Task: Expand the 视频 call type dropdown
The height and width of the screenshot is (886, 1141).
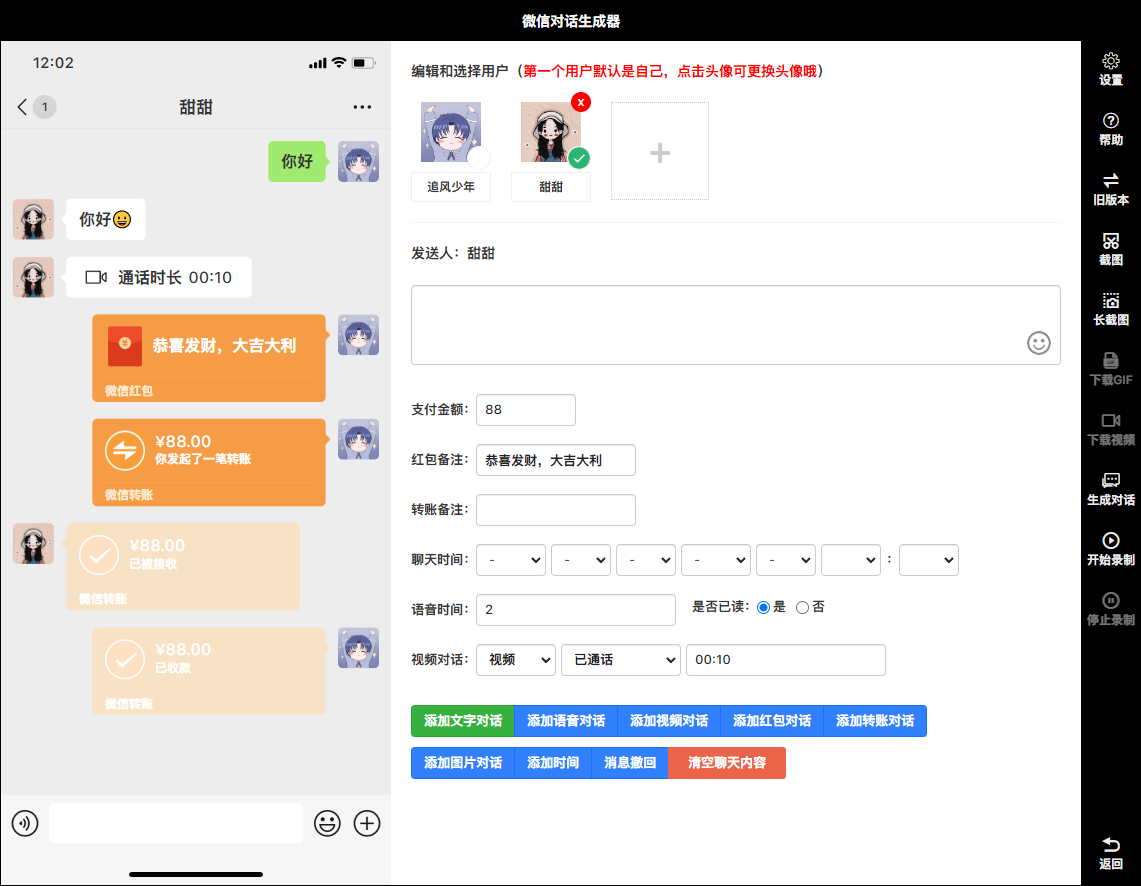Action: pos(516,660)
